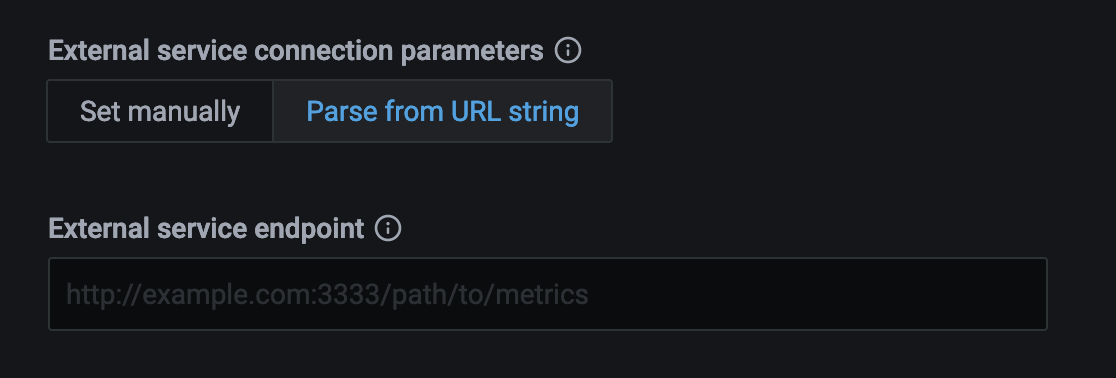Activate the highlighted Parse from URL string toggle
Screen dimensions: 1116x378
[x=442, y=112]
